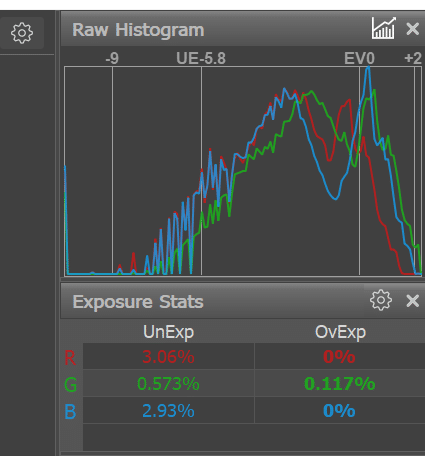Click red underexposure value 3.06%
Screen dimensions: 425x456
pyautogui.click(x=168, y=357)
